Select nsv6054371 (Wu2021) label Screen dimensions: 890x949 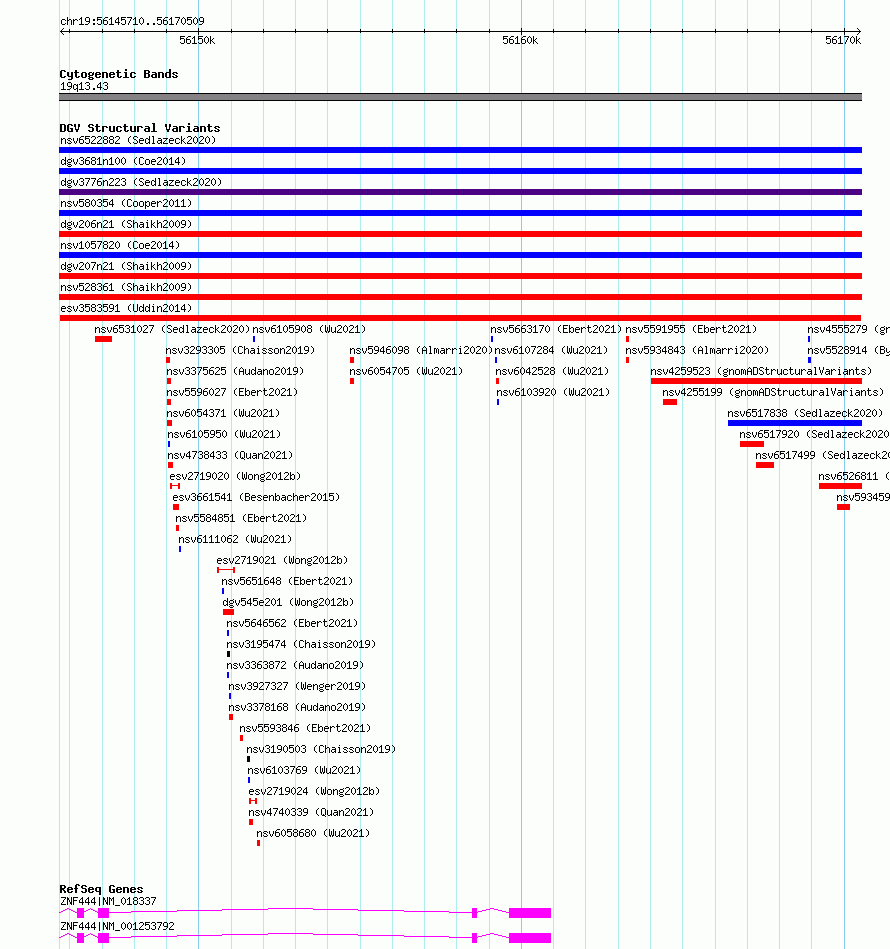[223, 413]
